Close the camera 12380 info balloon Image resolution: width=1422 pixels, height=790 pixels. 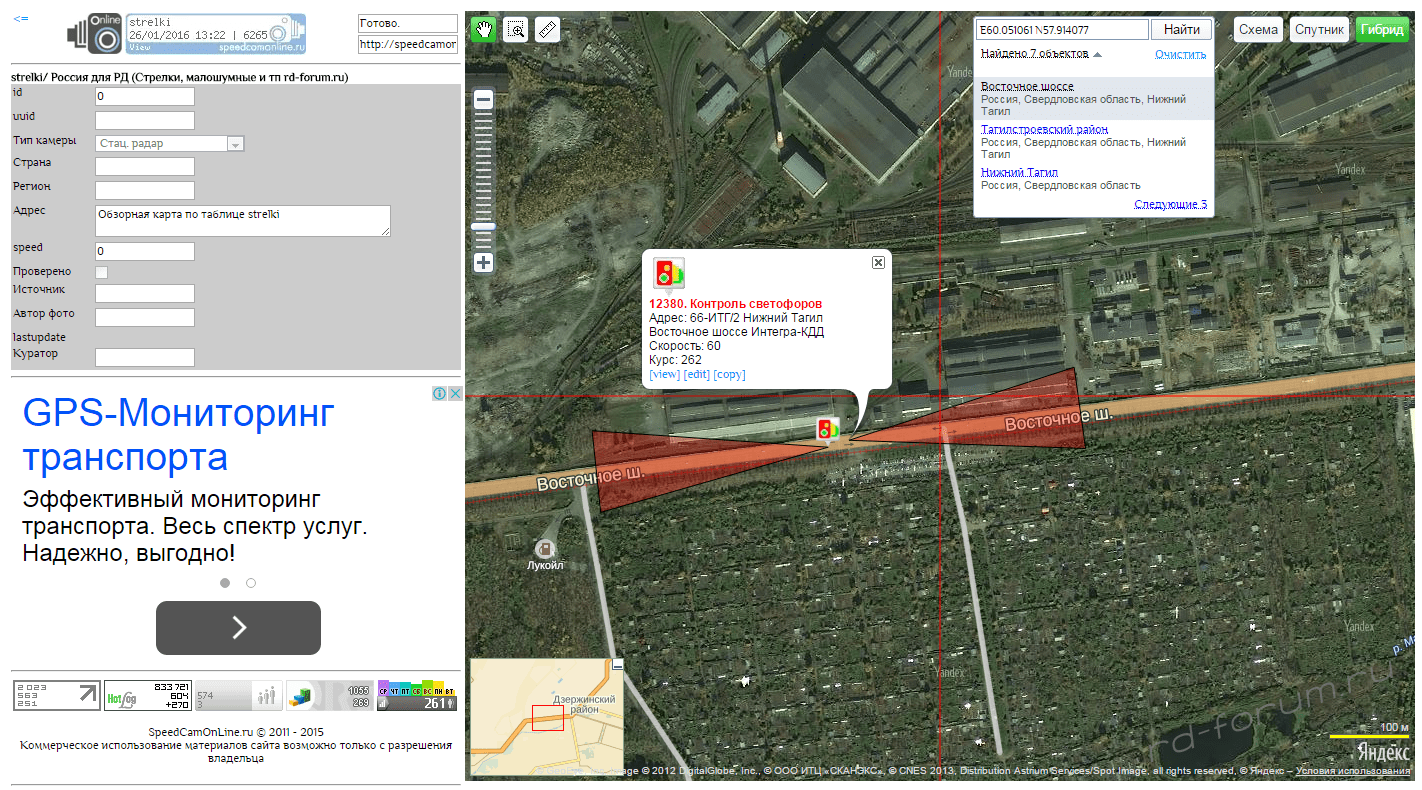[878, 262]
